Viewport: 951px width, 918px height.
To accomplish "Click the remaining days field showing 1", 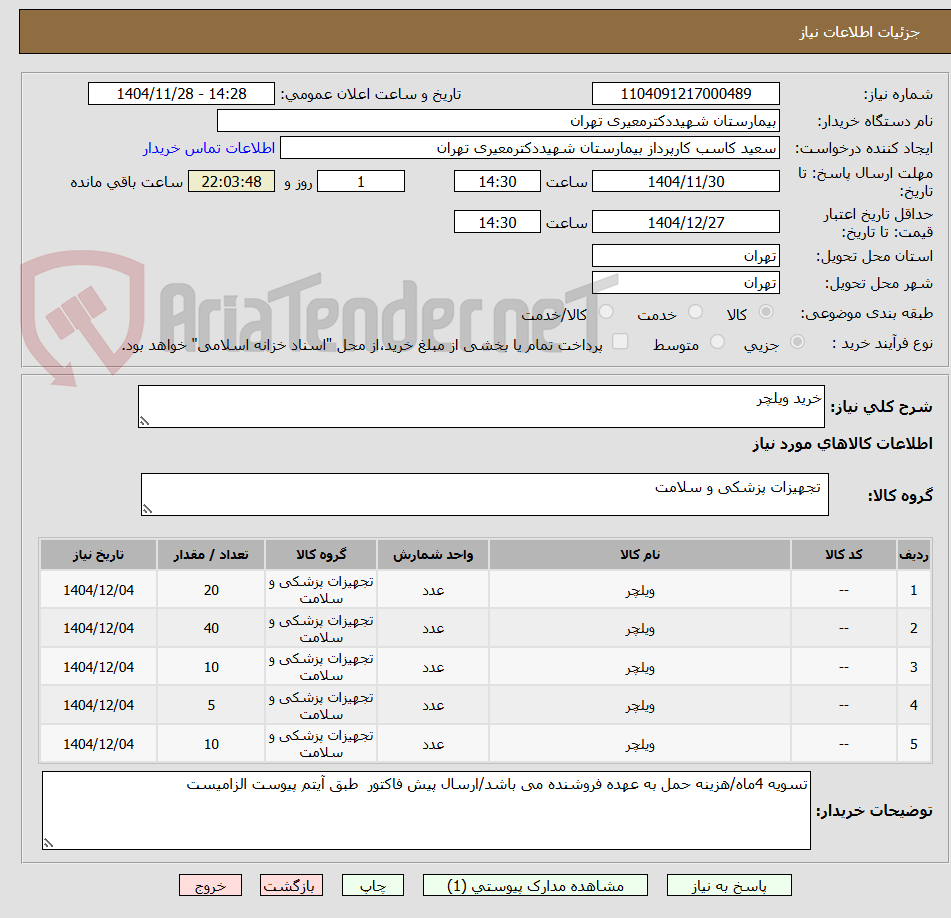I will click(361, 181).
